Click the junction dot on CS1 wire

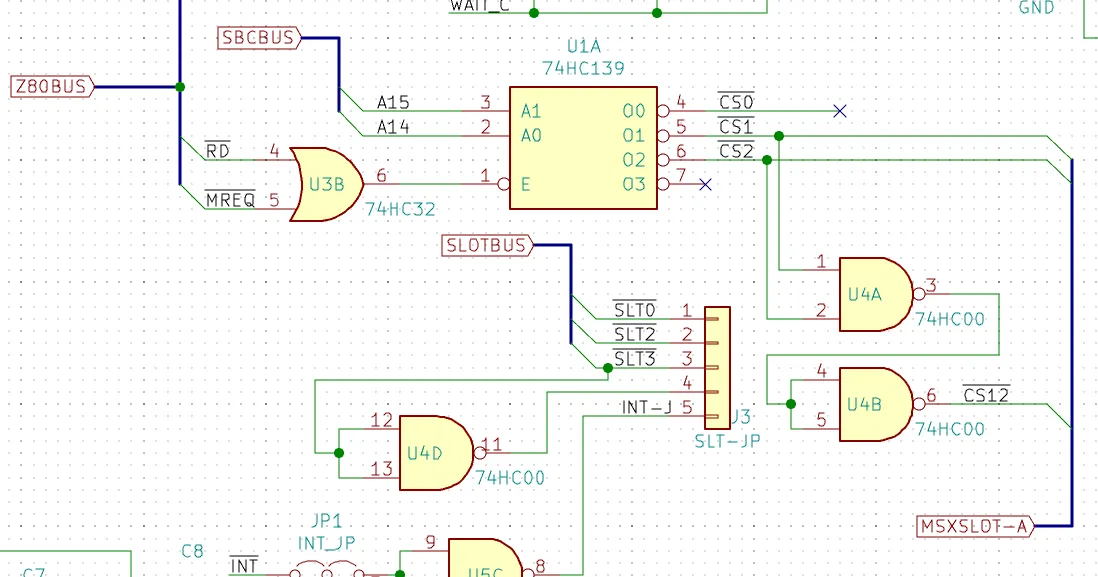click(779, 136)
